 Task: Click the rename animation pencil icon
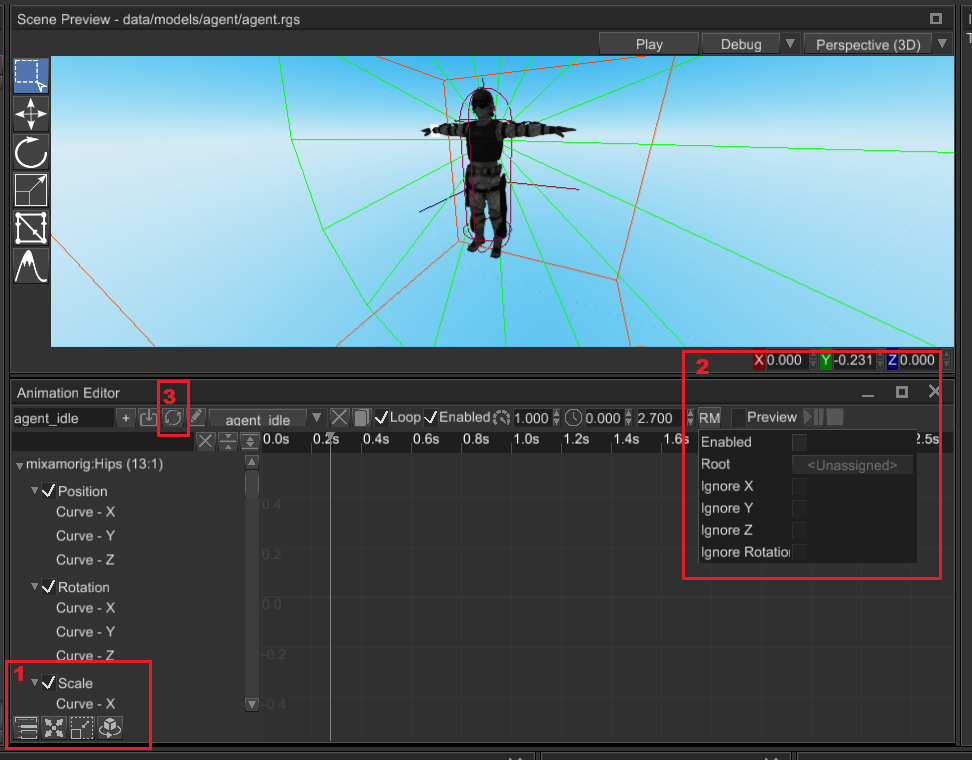[x=196, y=418]
